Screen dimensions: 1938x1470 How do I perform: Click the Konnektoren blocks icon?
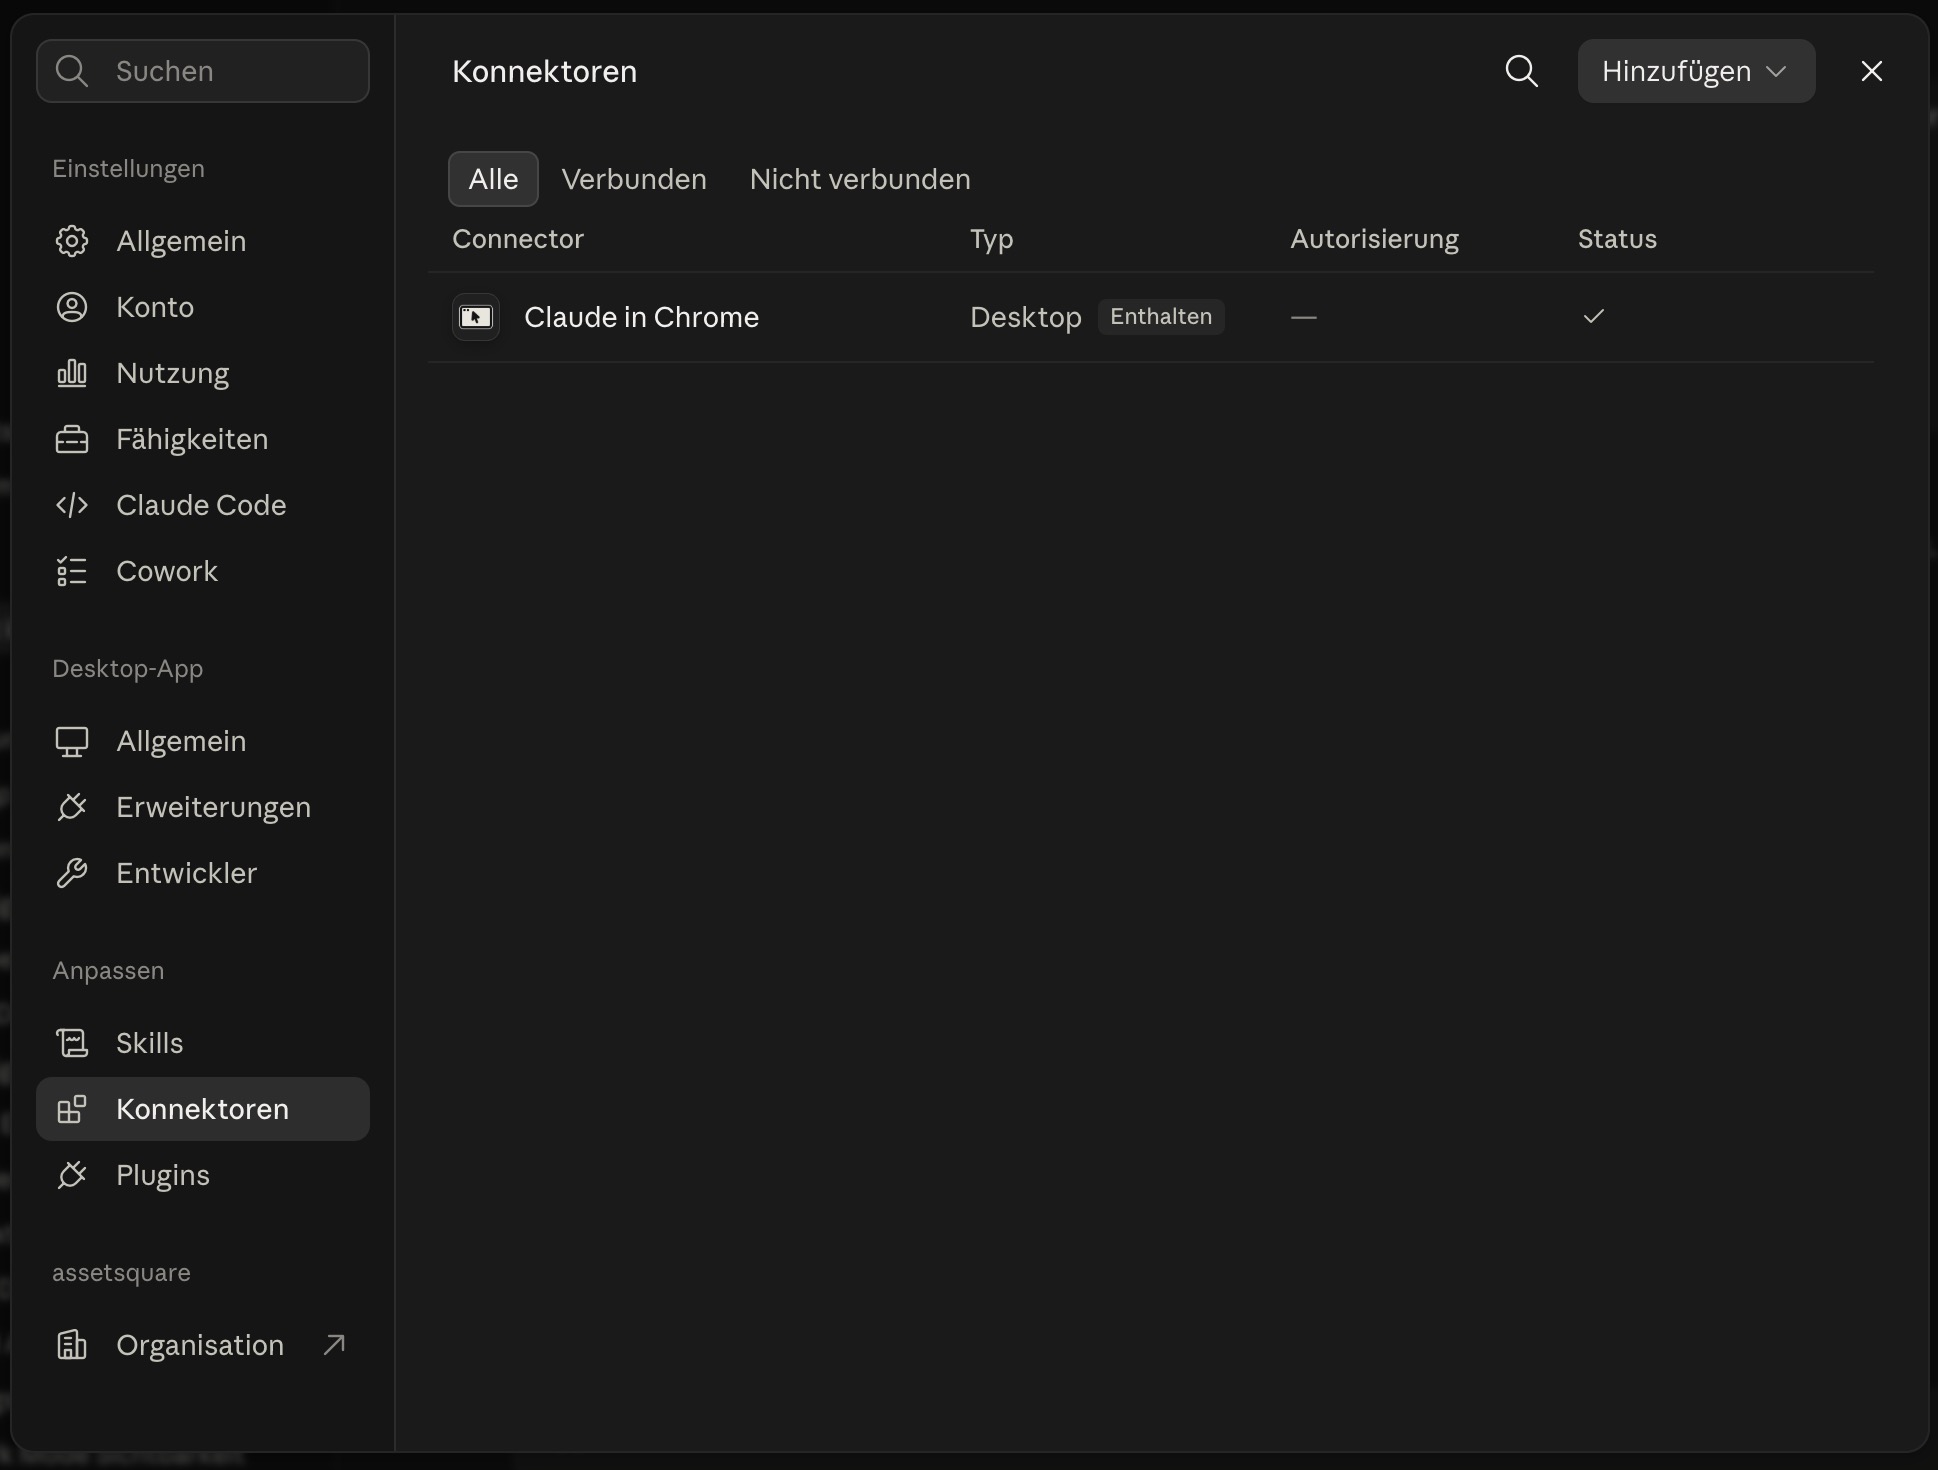pyautogui.click(x=72, y=1109)
